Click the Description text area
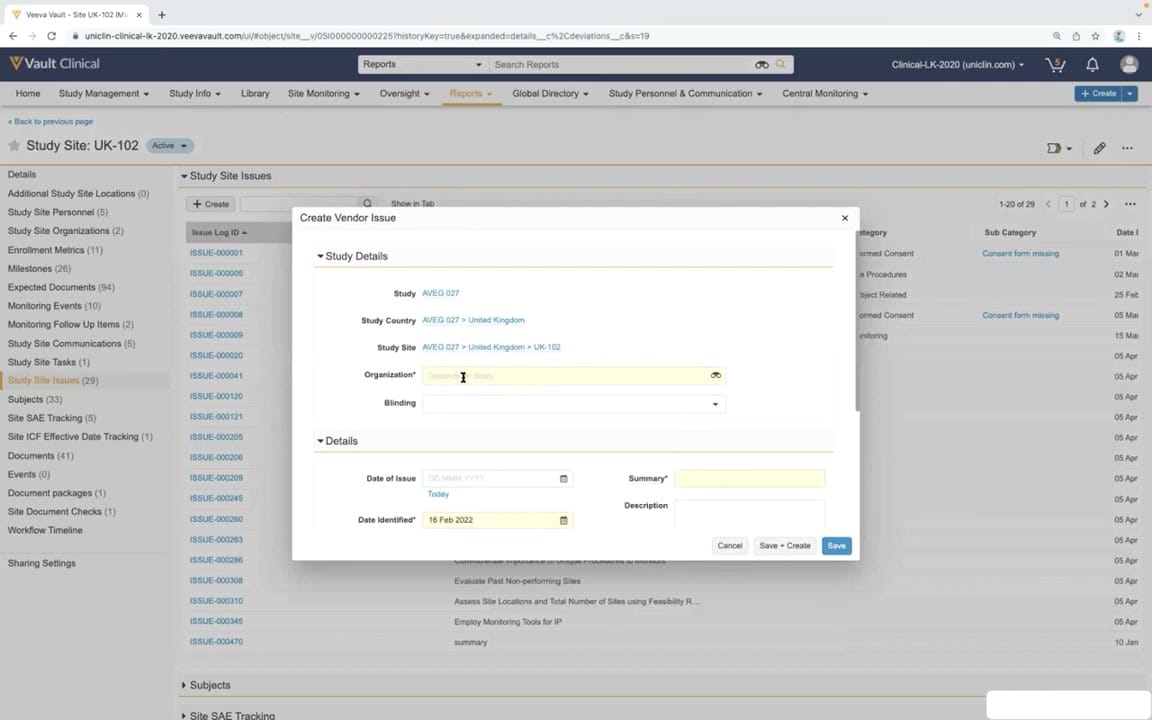This screenshot has width=1152, height=720. (x=749, y=514)
